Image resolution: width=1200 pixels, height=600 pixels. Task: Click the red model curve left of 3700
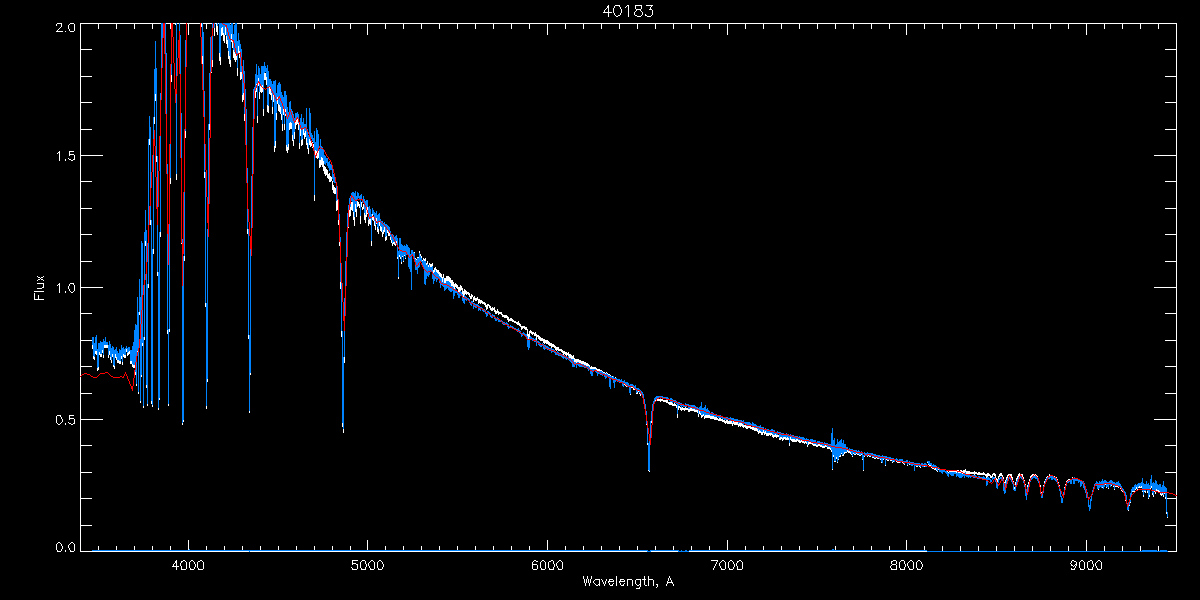[x=105, y=377]
